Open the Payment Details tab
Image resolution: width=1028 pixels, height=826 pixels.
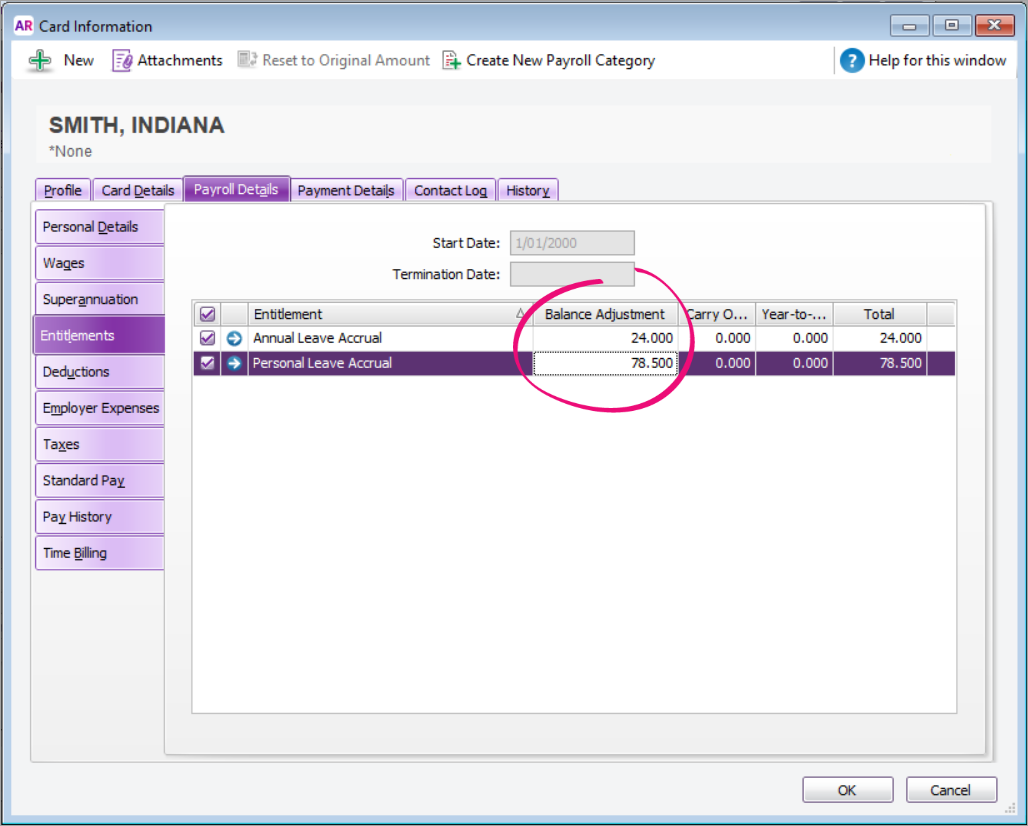[x=346, y=190]
